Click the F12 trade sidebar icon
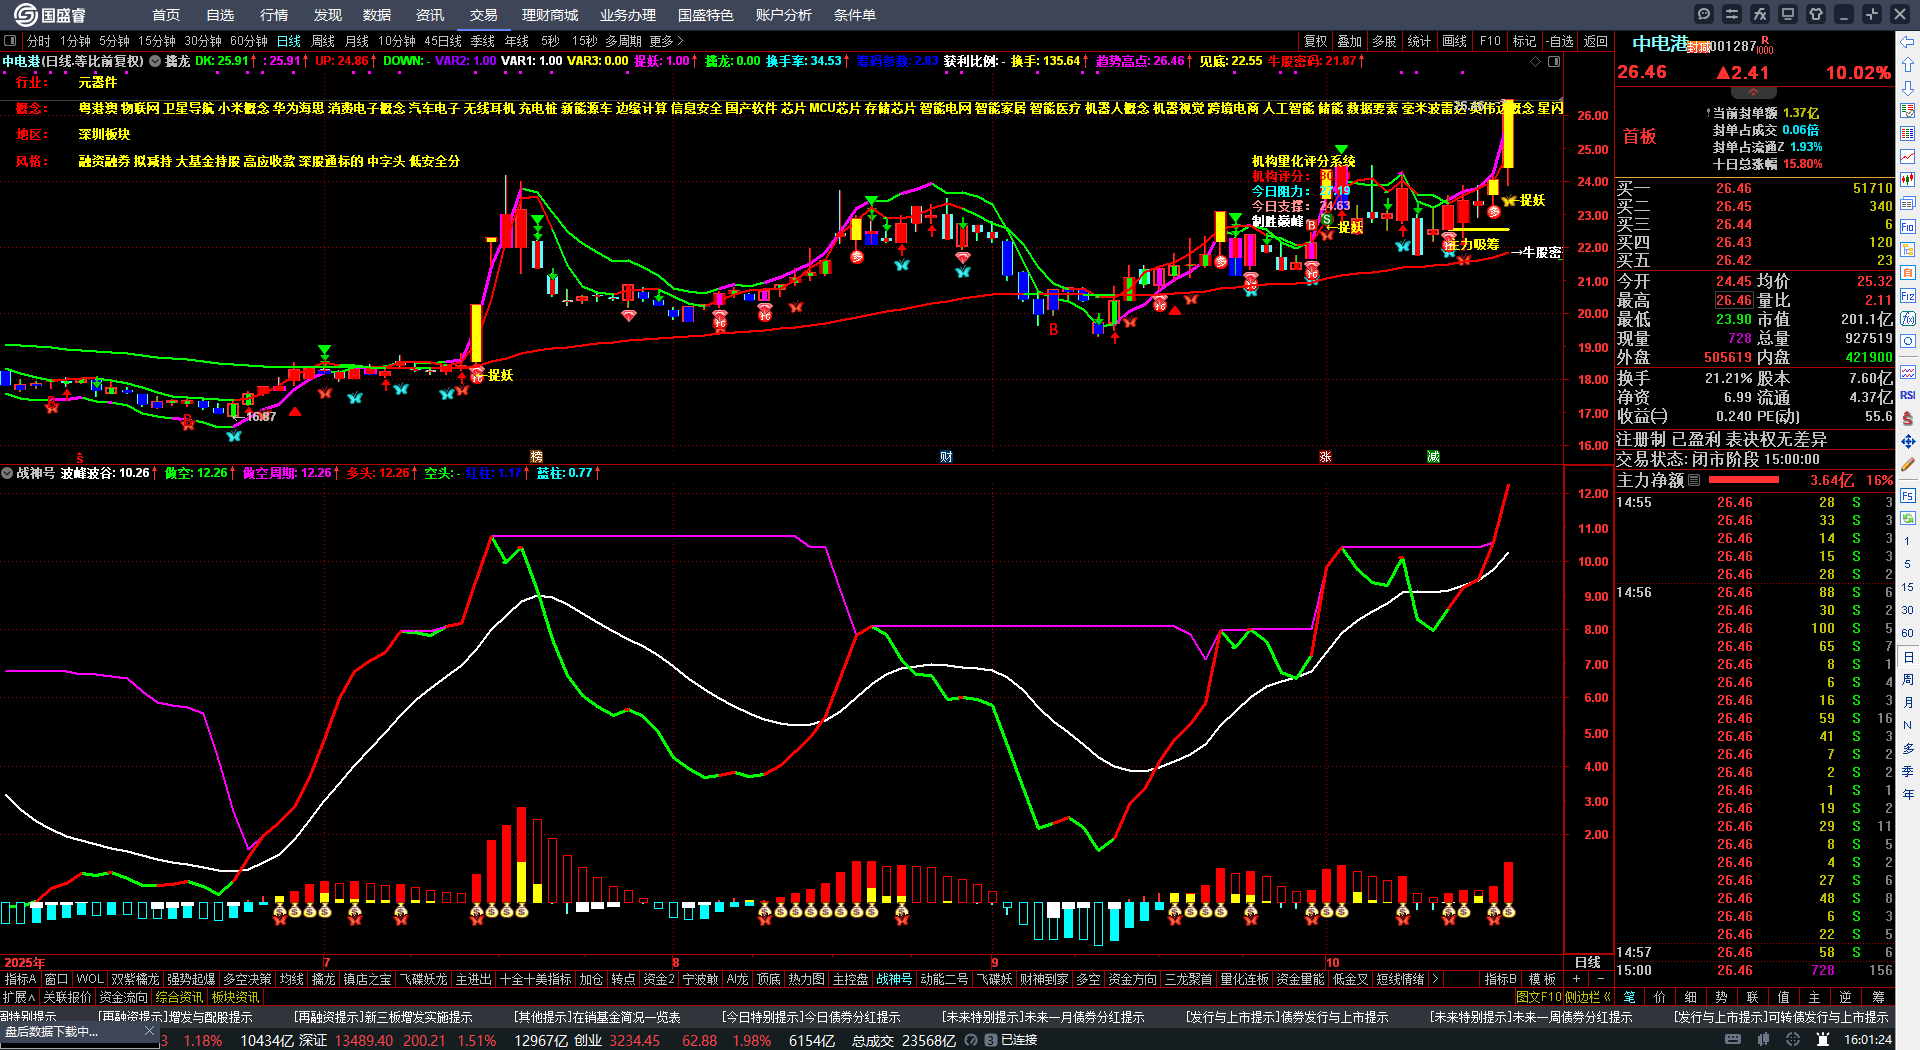 1908,296
